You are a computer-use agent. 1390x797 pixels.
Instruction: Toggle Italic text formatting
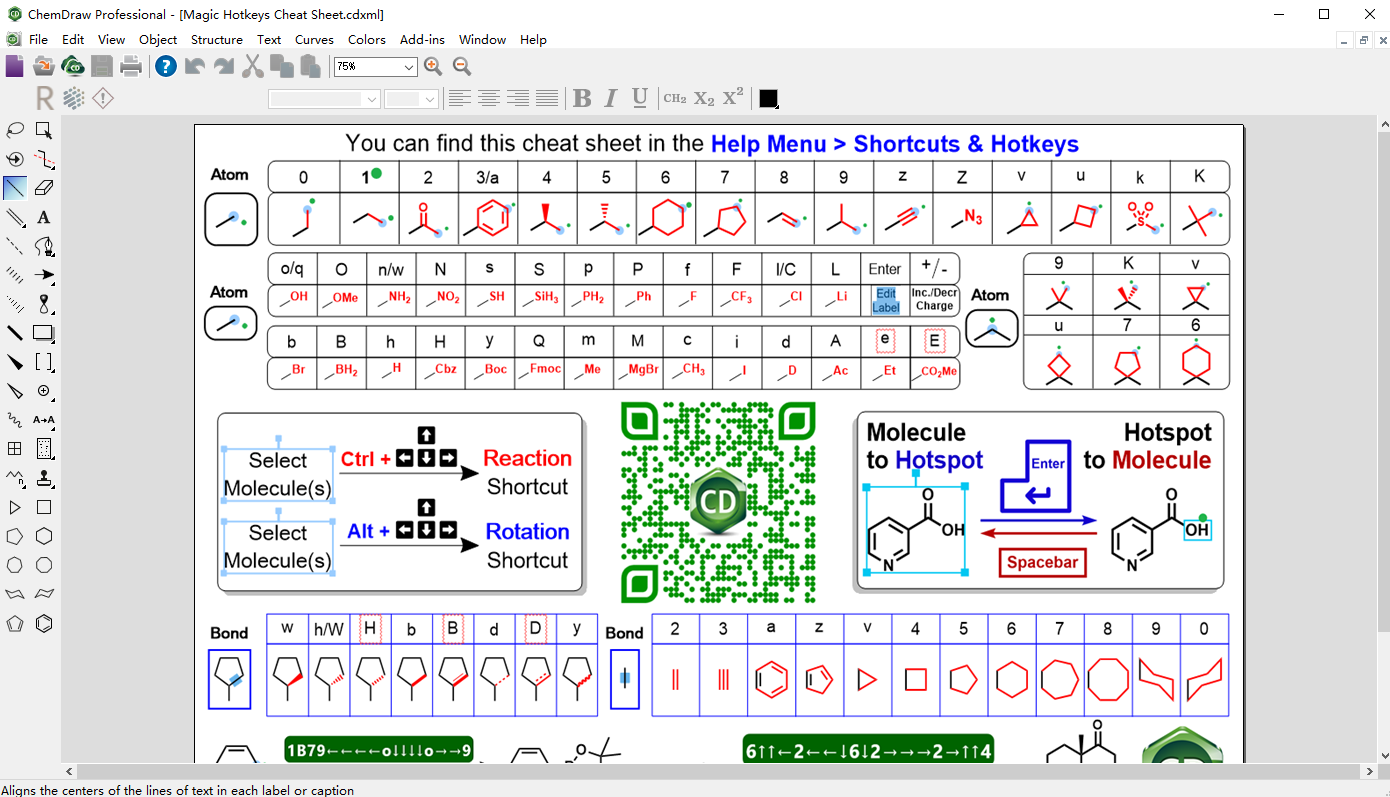click(x=611, y=97)
